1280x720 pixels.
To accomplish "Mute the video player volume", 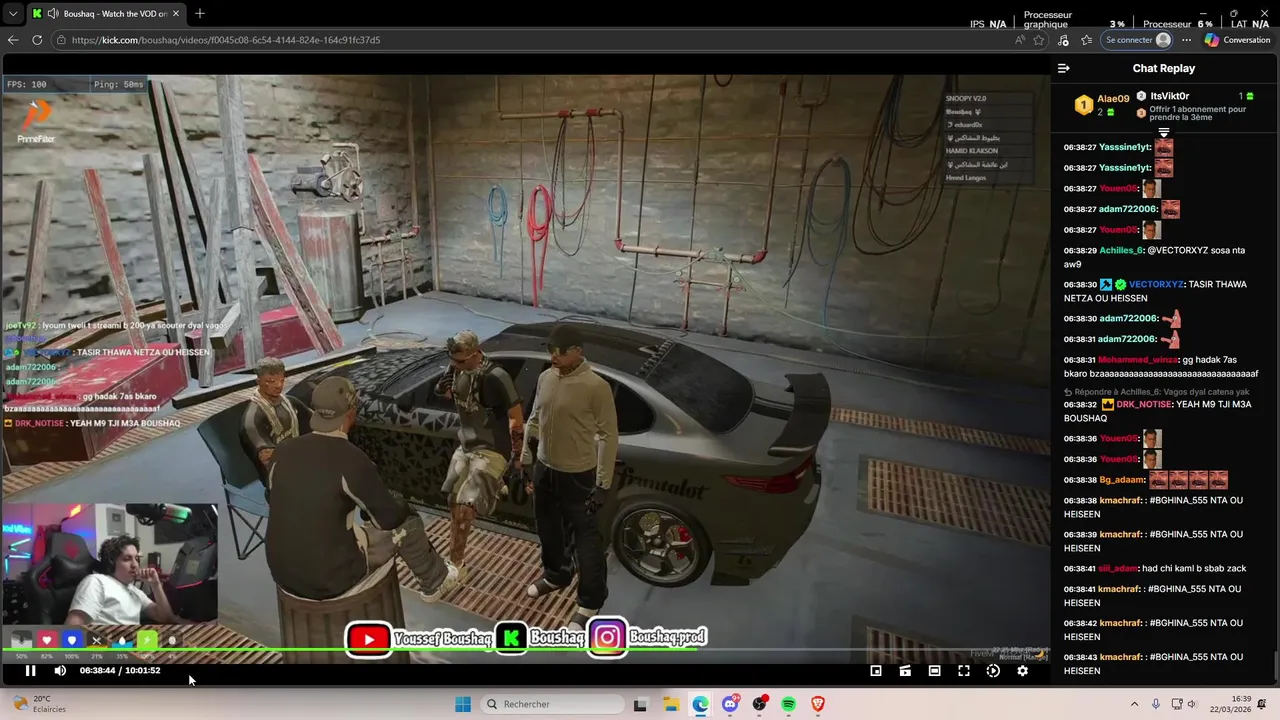I will [60, 671].
